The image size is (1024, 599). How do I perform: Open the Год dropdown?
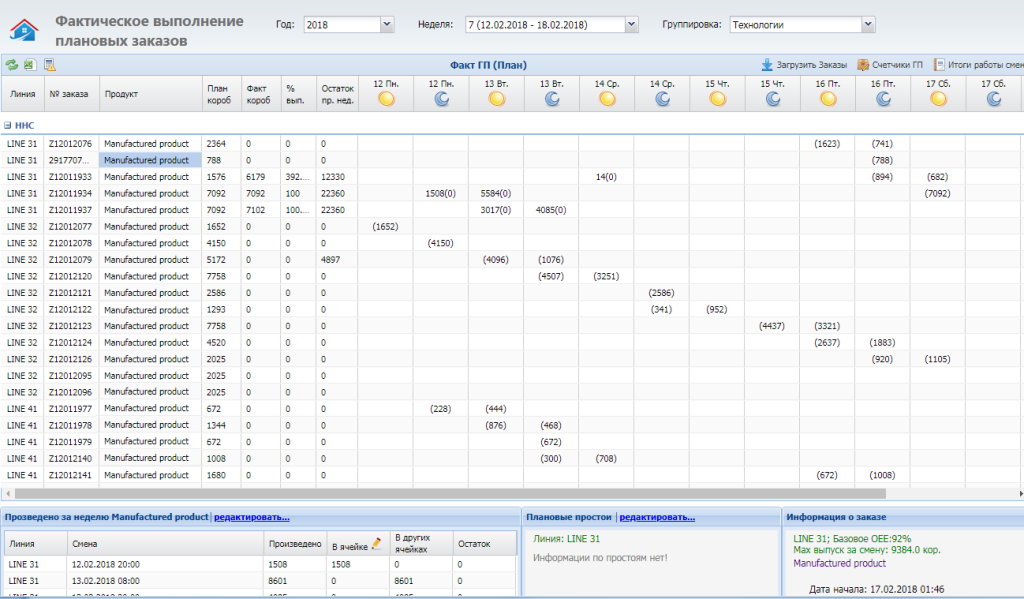pos(386,24)
